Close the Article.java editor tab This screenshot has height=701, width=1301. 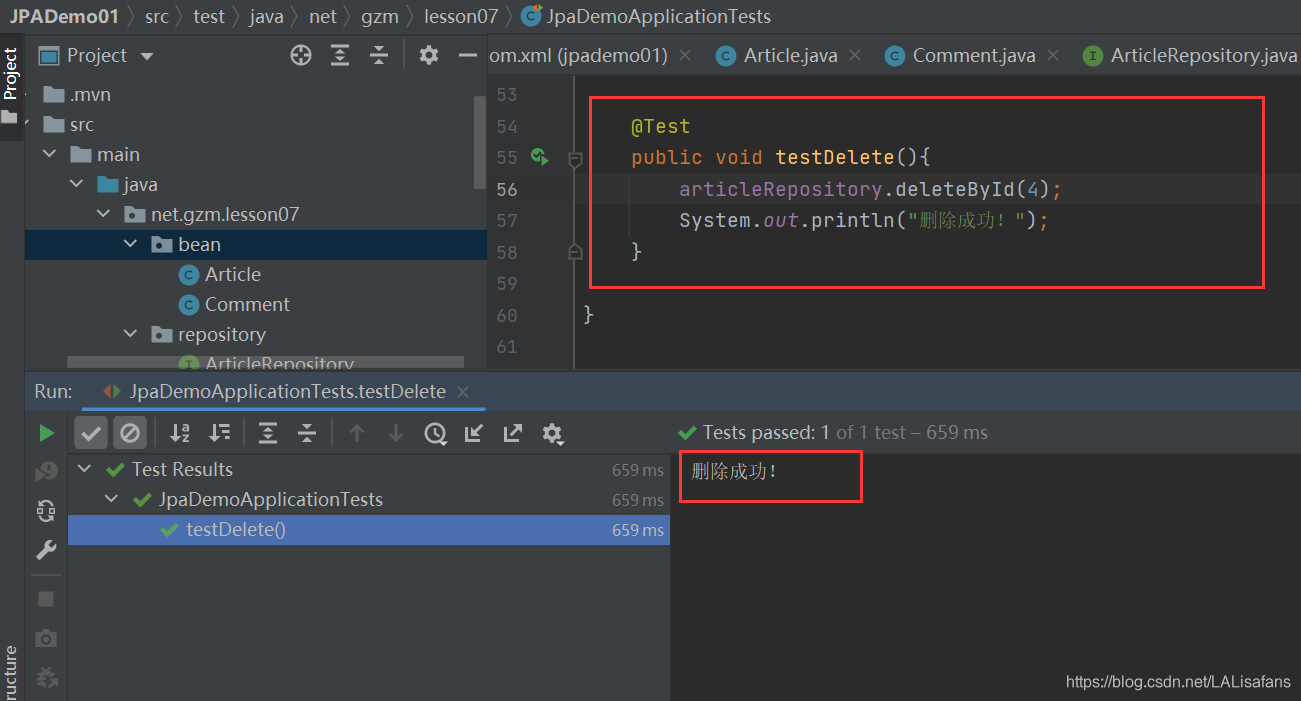[855, 56]
